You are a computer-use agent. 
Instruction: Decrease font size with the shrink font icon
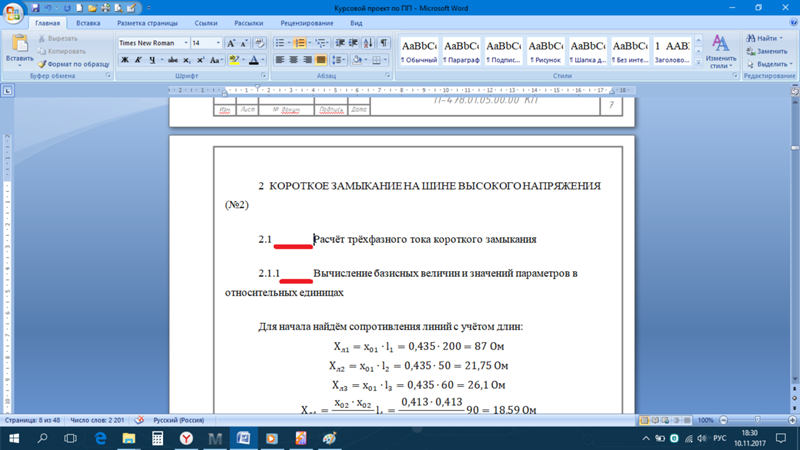244,43
